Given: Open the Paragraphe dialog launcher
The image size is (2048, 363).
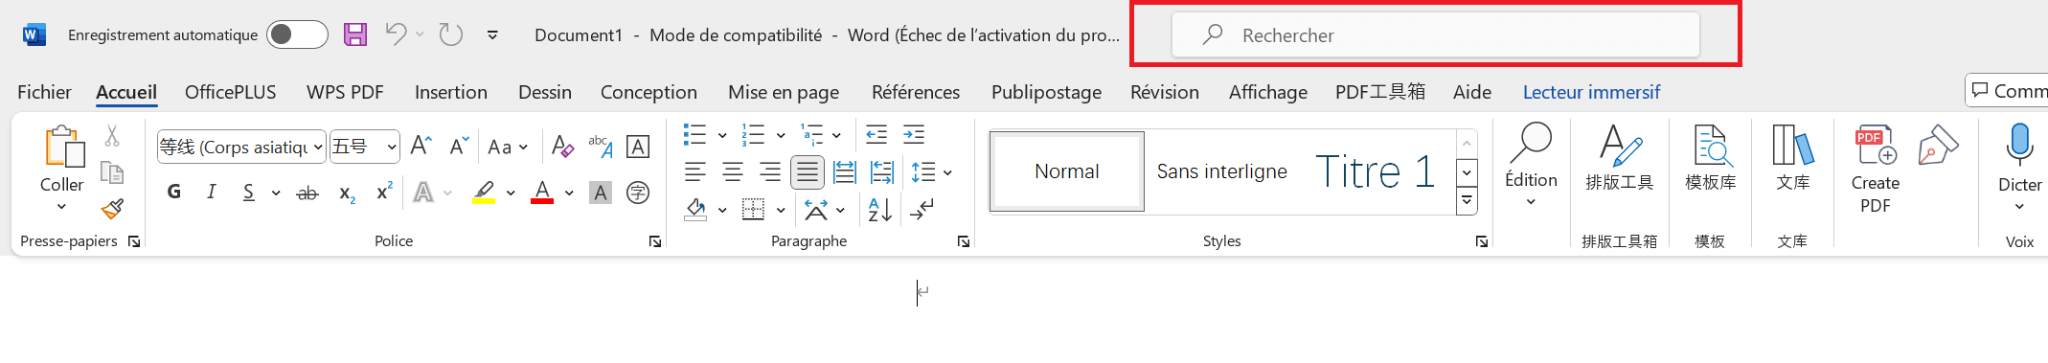Looking at the screenshot, I should (963, 241).
